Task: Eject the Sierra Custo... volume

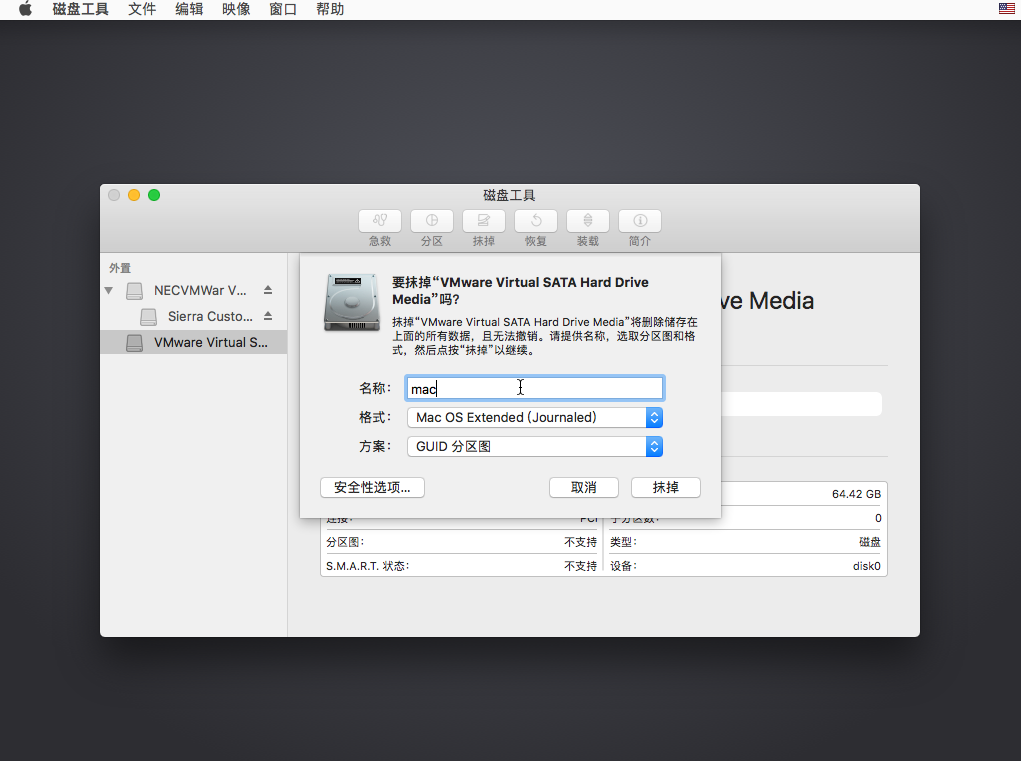Action: [x=268, y=316]
